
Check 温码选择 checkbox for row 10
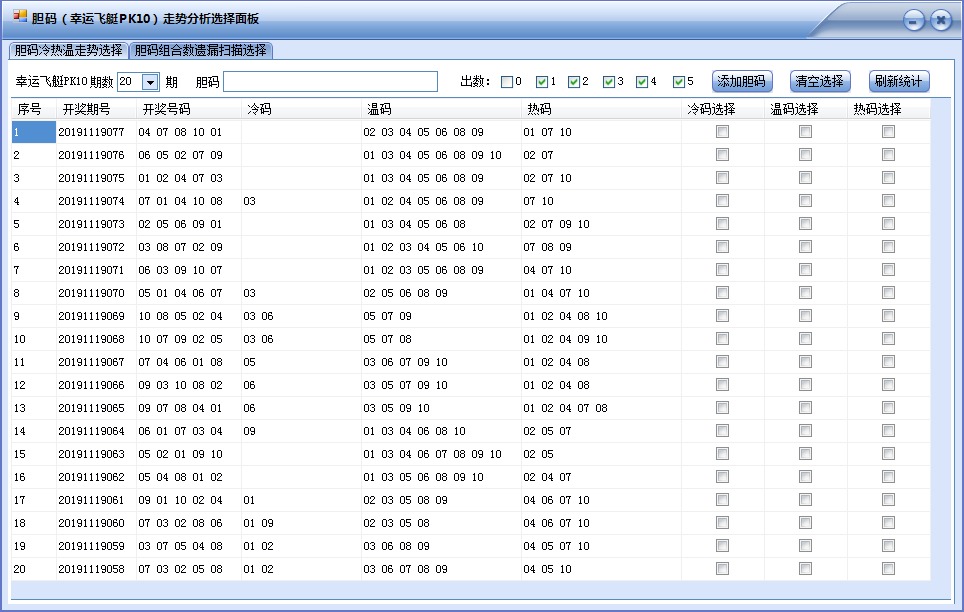[805, 339]
